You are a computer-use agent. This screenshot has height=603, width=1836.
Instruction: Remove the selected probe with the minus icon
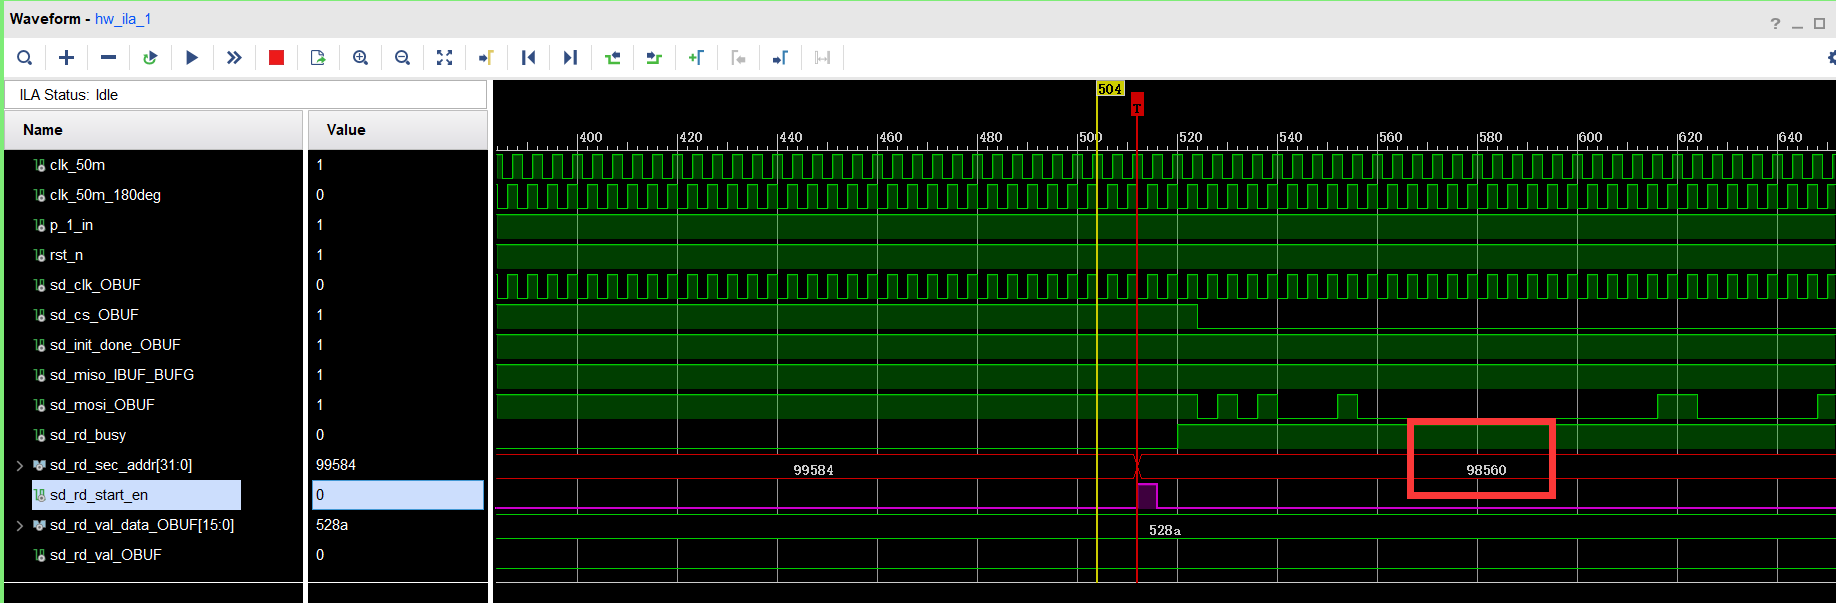click(x=108, y=58)
